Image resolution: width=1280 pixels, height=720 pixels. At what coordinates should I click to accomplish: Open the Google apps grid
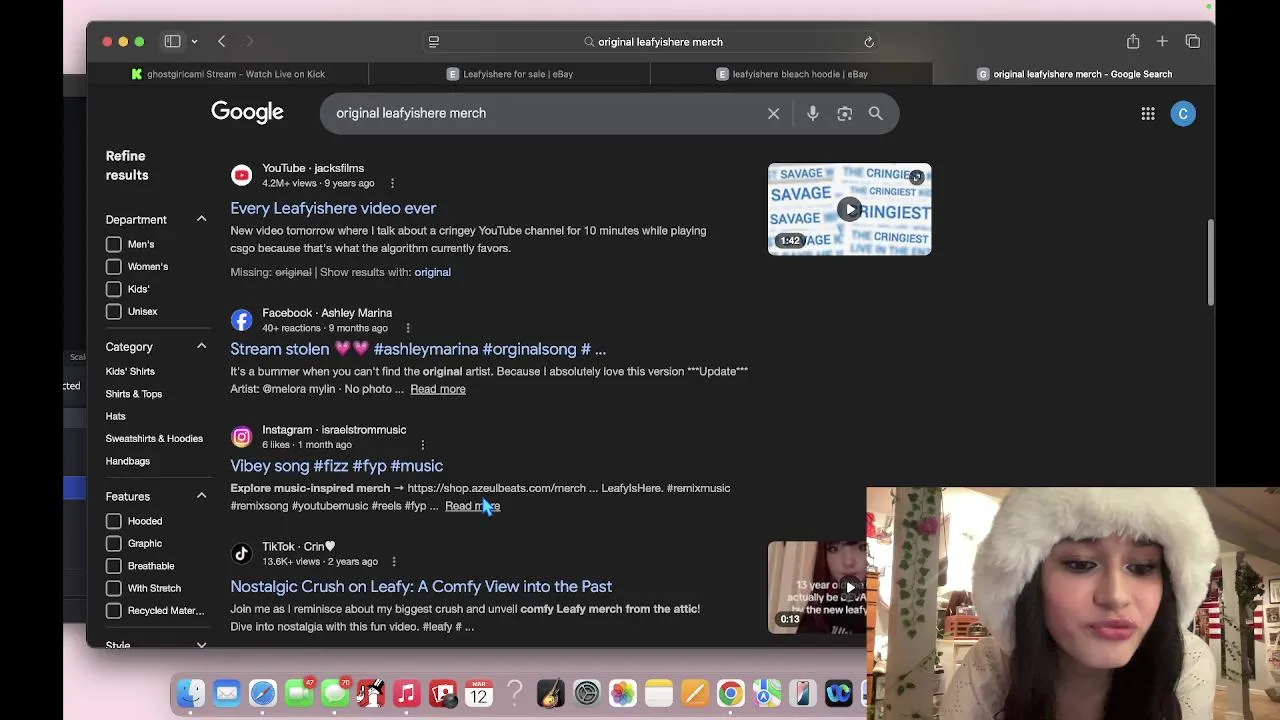[1148, 114]
